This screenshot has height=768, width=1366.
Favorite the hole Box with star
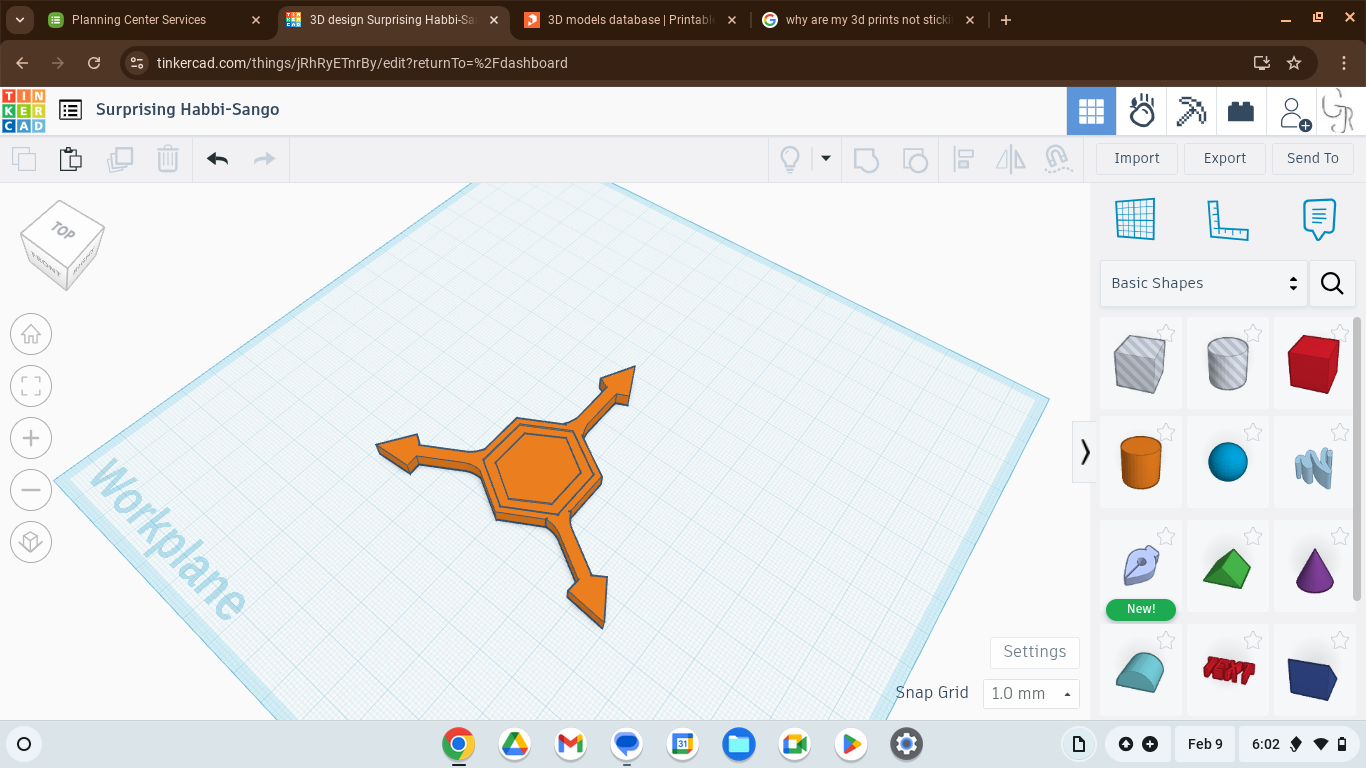(1166, 333)
